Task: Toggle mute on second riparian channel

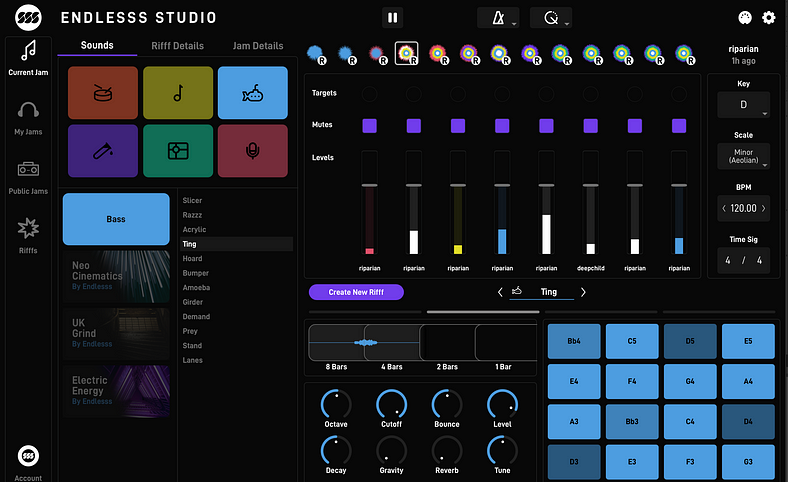Action: point(414,126)
